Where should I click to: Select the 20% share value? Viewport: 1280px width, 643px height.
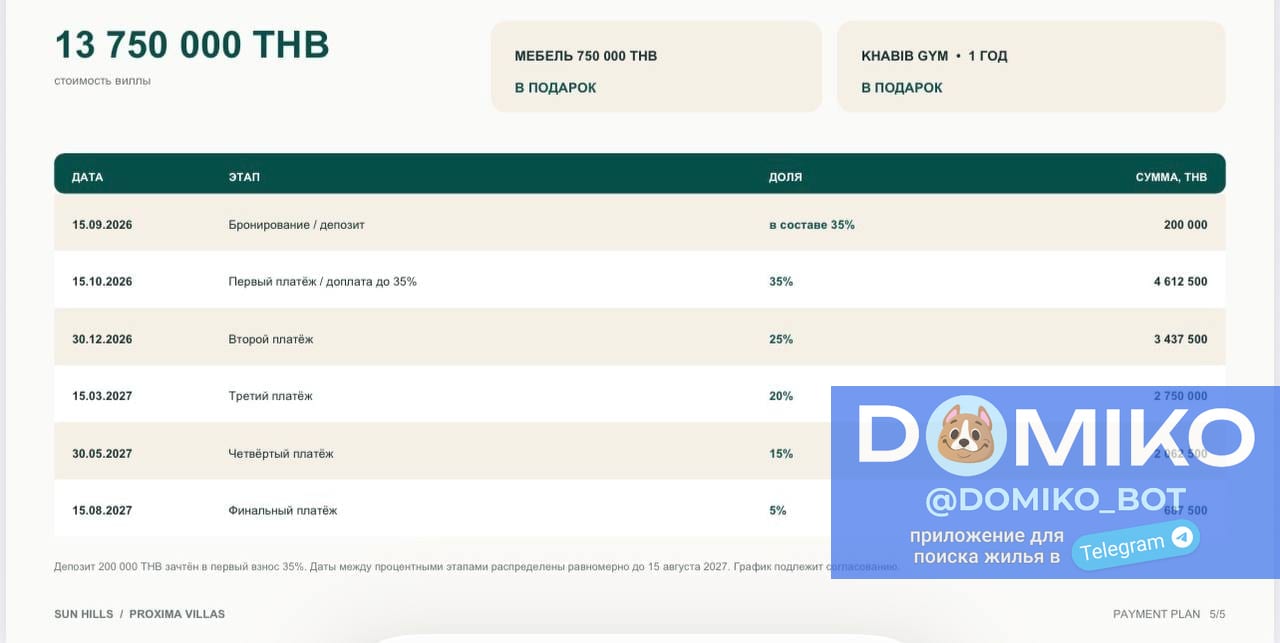click(x=781, y=396)
